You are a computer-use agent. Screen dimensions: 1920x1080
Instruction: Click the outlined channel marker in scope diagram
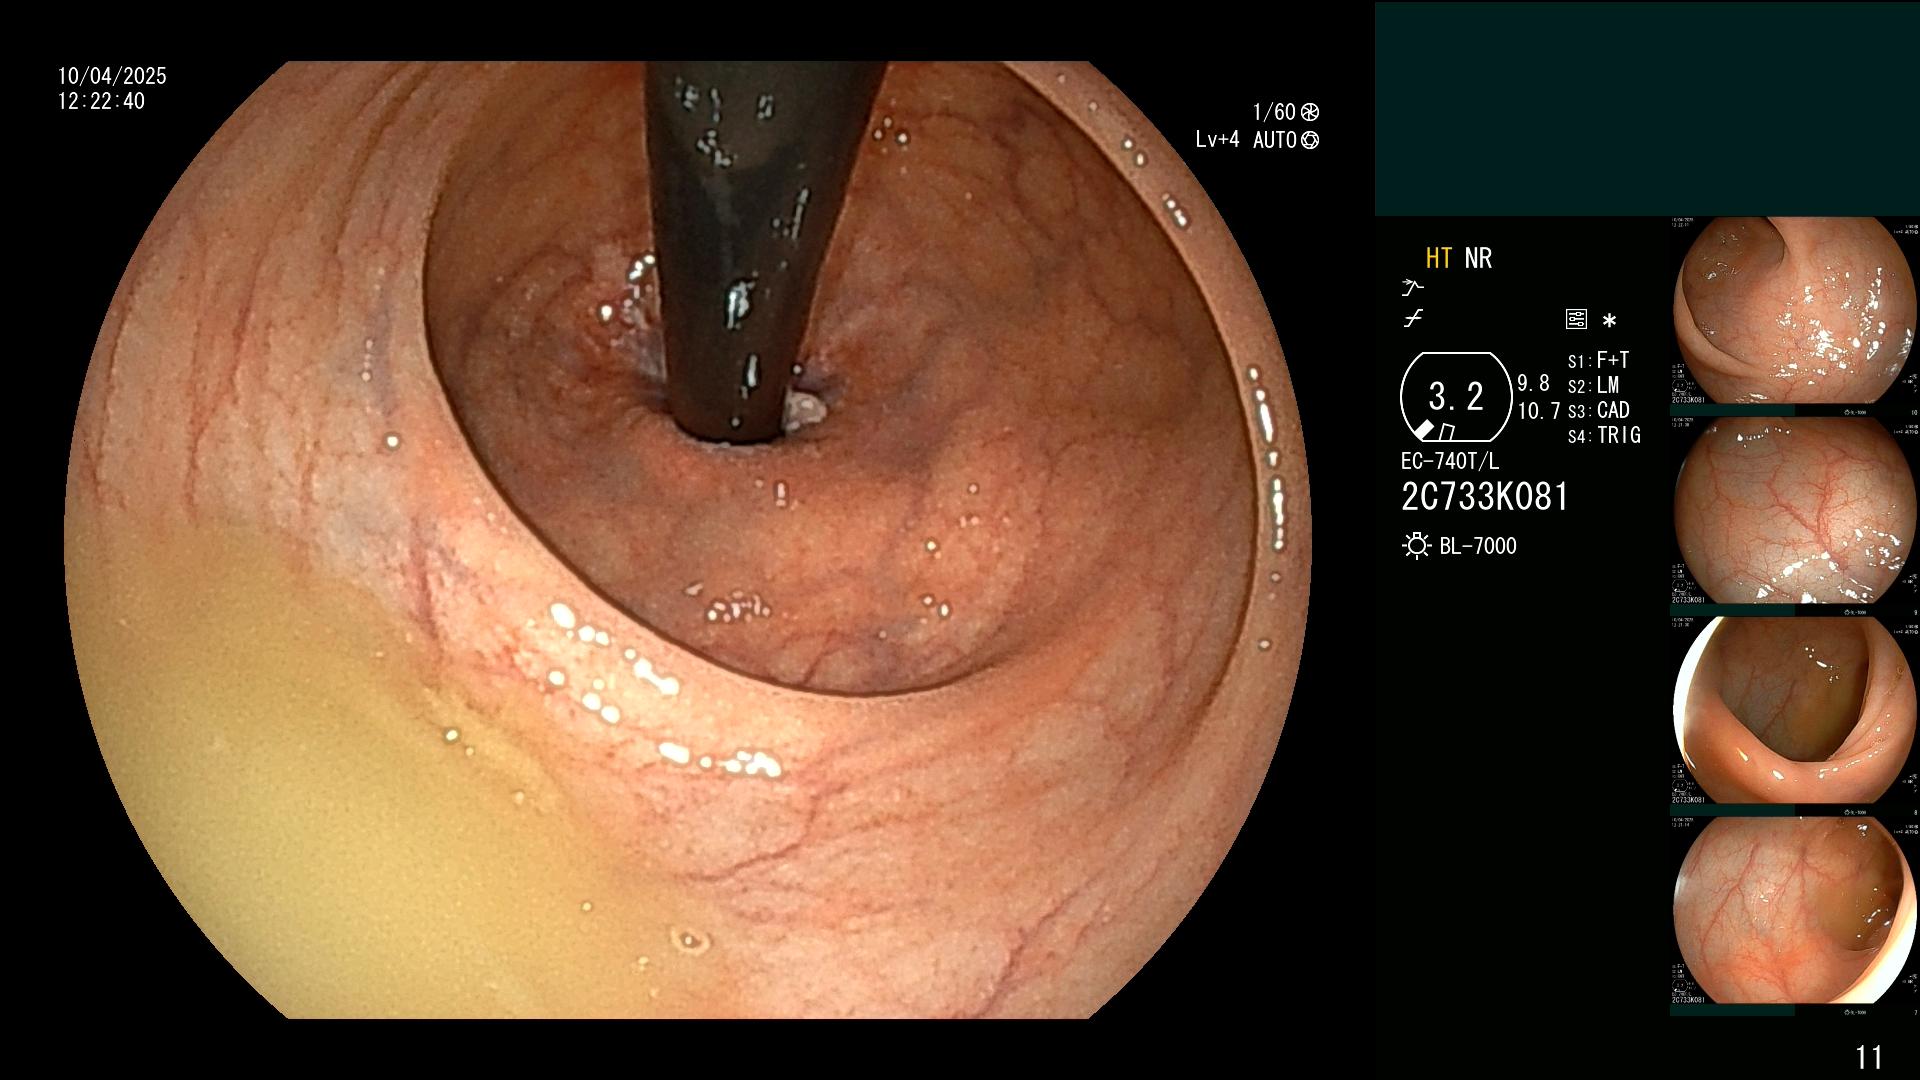(x=1447, y=432)
